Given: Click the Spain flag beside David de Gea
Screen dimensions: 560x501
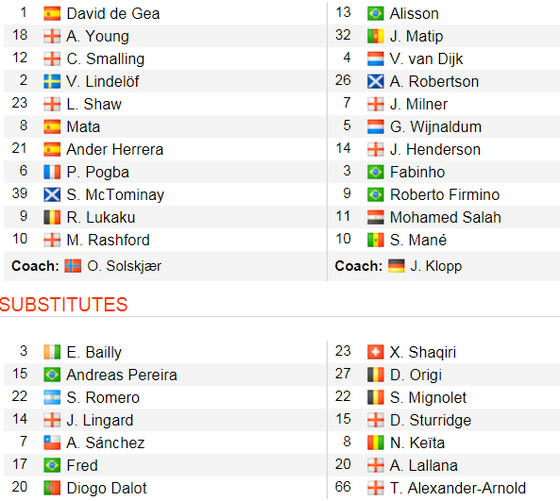Looking at the screenshot, I should (52, 14).
